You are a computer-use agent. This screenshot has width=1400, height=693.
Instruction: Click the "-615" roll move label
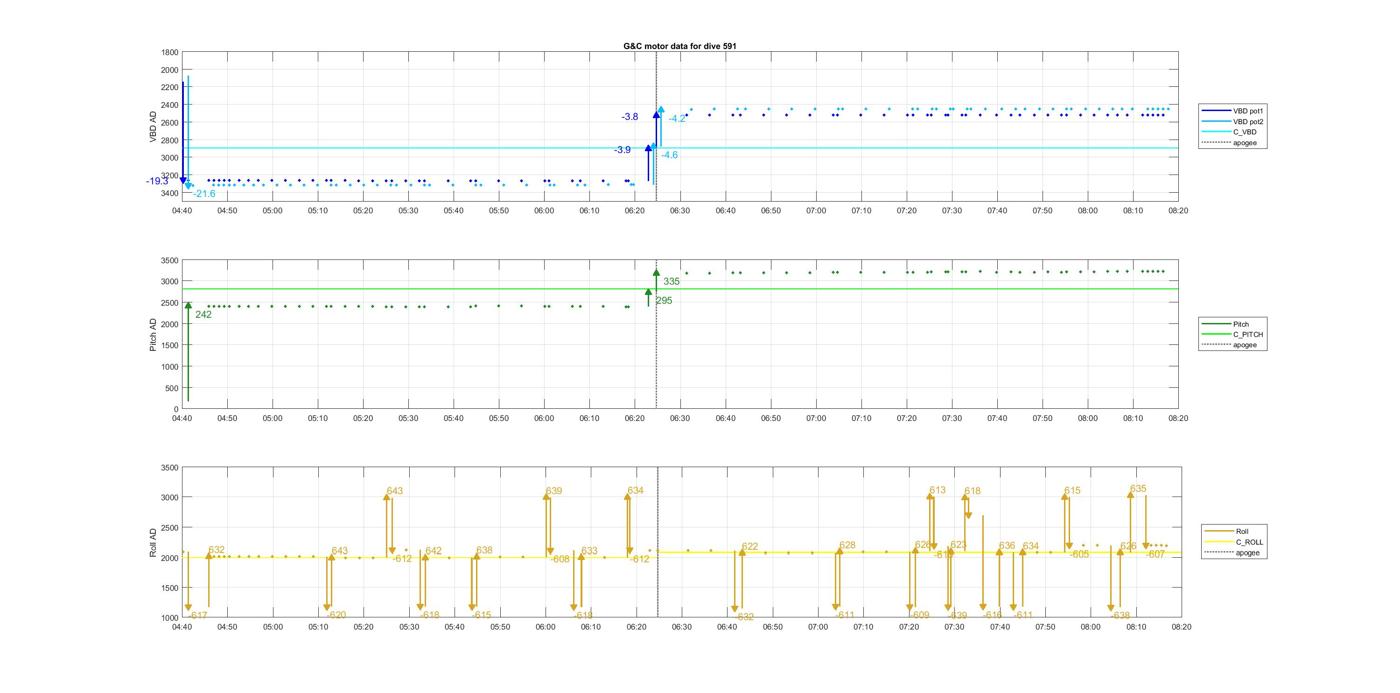(482, 616)
